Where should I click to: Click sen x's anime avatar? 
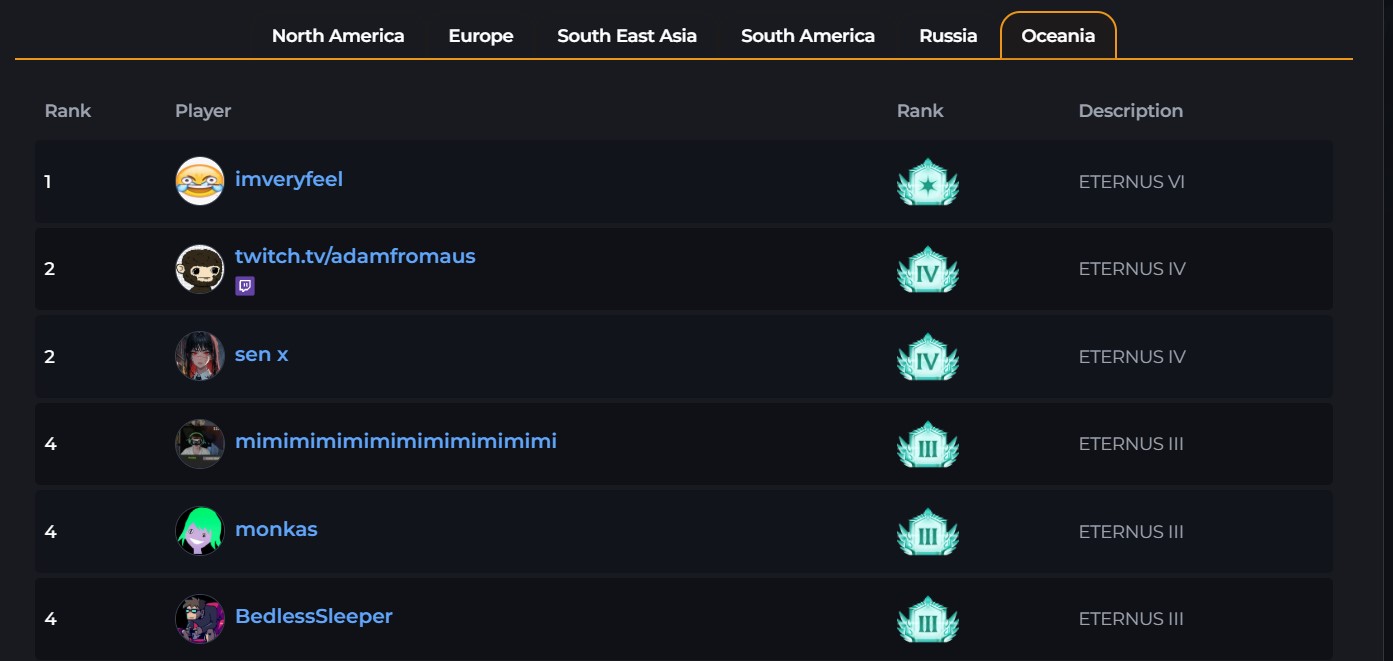click(x=200, y=356)
